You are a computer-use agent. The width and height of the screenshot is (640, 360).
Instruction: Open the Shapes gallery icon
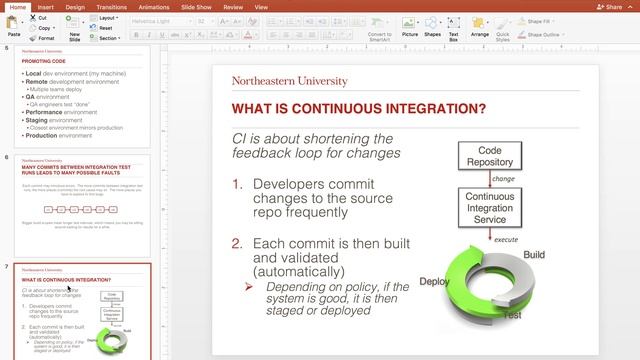431,23
